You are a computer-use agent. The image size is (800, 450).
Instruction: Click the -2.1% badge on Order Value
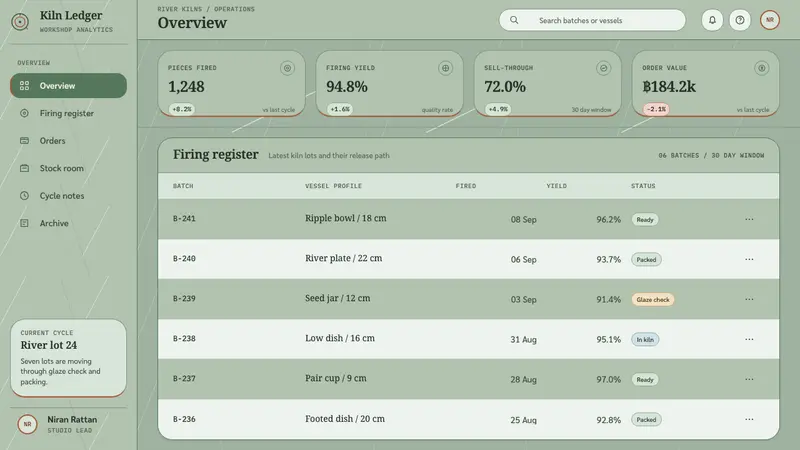[656, 109]
